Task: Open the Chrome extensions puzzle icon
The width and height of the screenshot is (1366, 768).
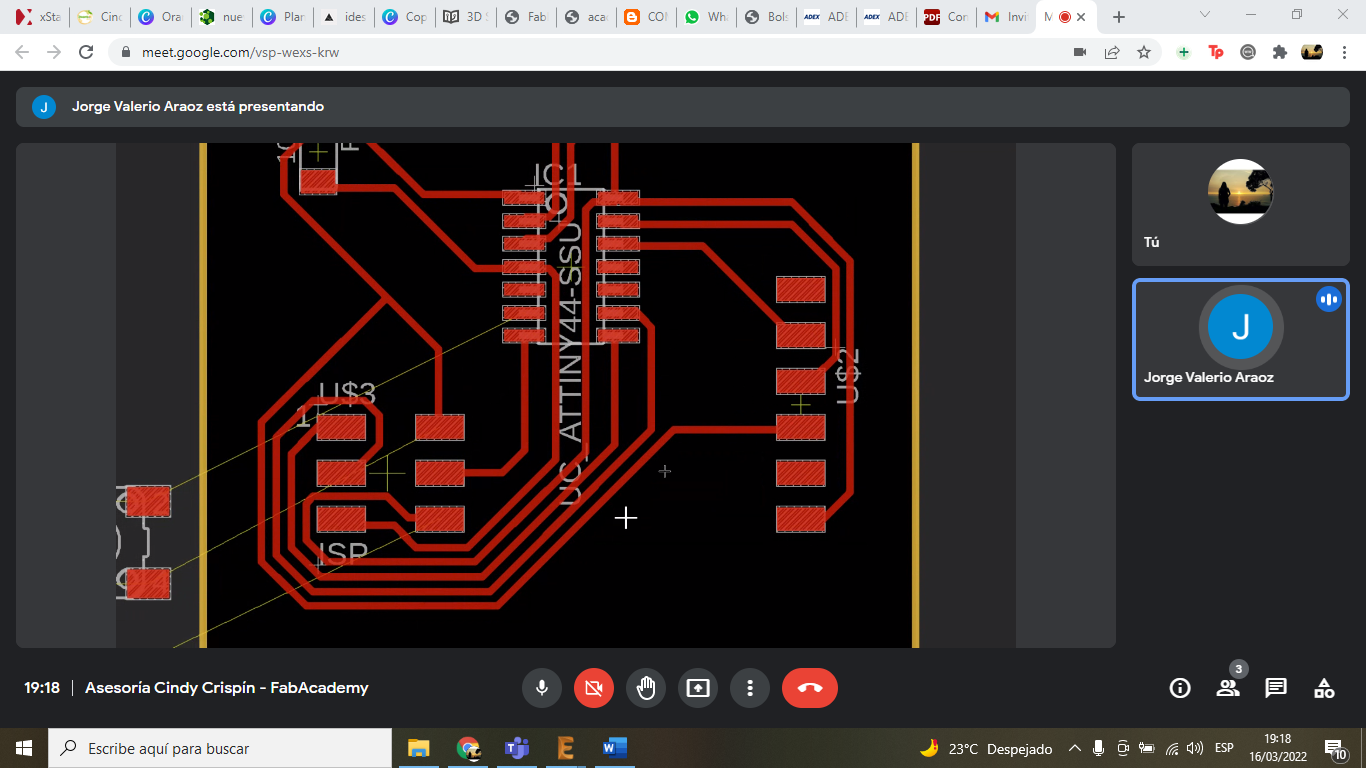Action: click(1279, 52)
